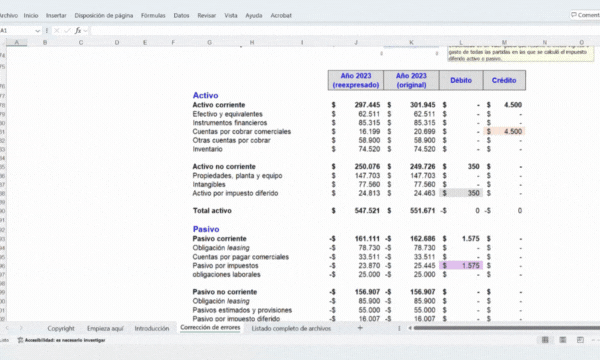Switch to Listado completo de archivos sheet
The height and width of the screenshot is (360, 600).
click(x=291, y=328)
